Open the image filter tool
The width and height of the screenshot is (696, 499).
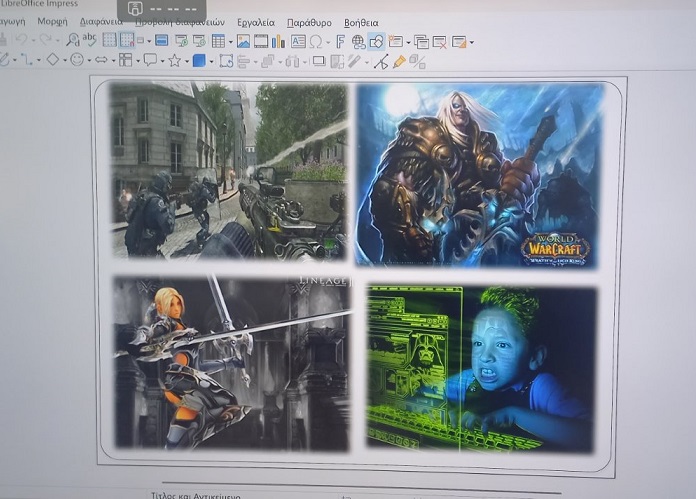coord(354,61)
